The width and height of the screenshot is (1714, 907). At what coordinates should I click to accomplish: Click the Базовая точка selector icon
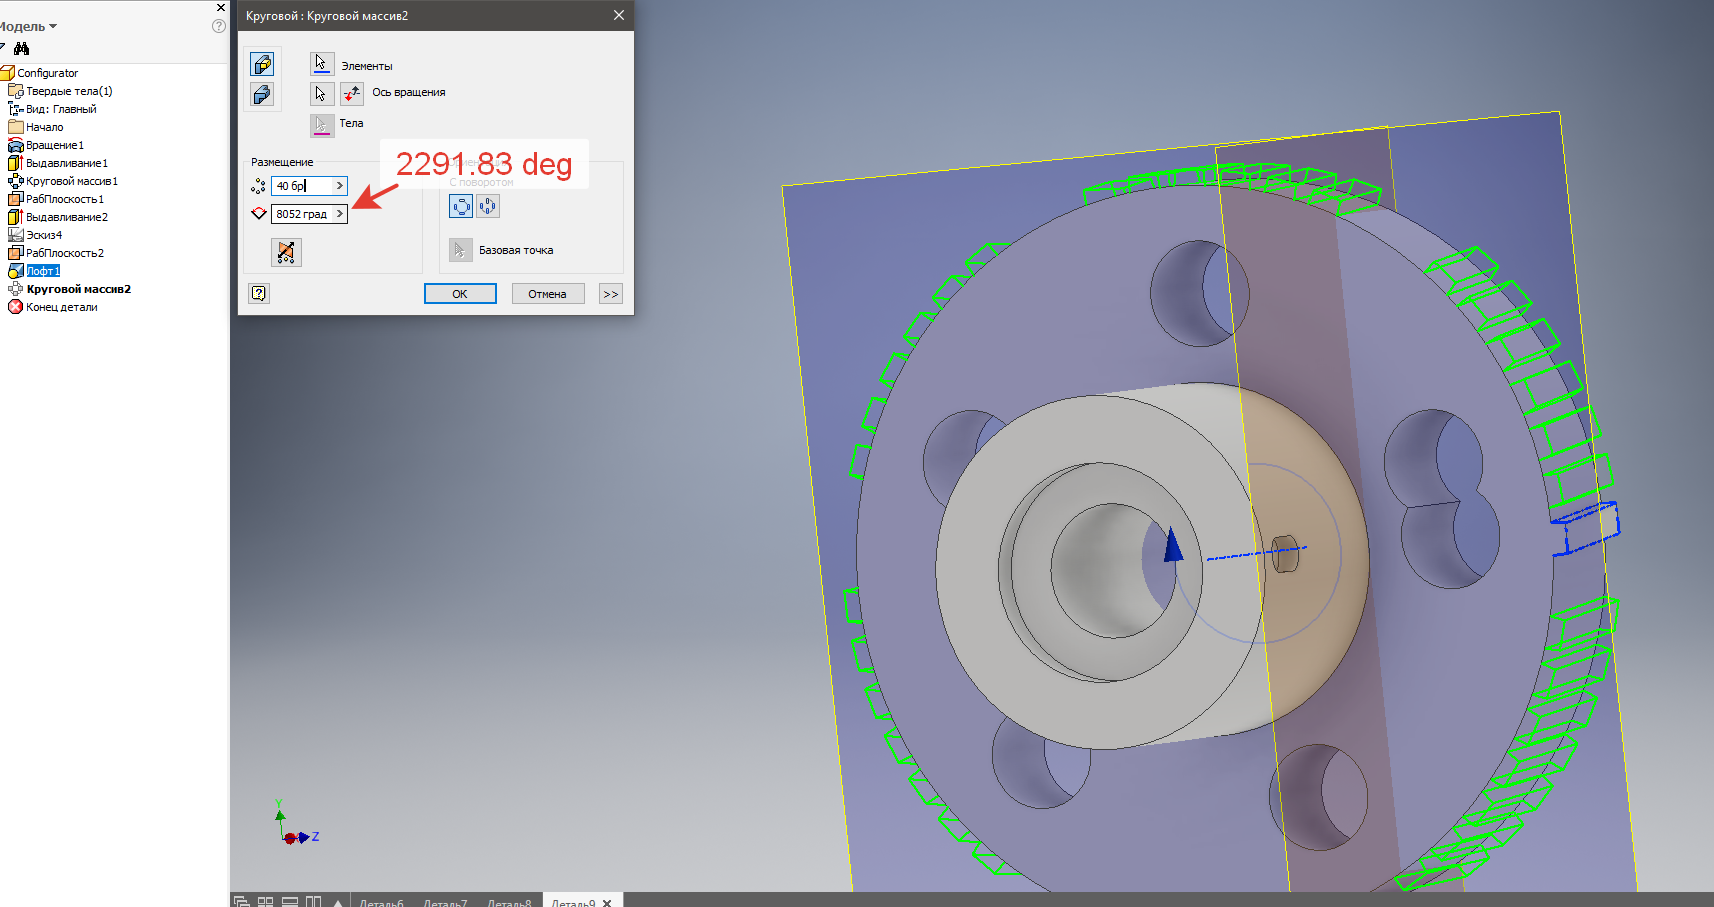coord(459,250)
